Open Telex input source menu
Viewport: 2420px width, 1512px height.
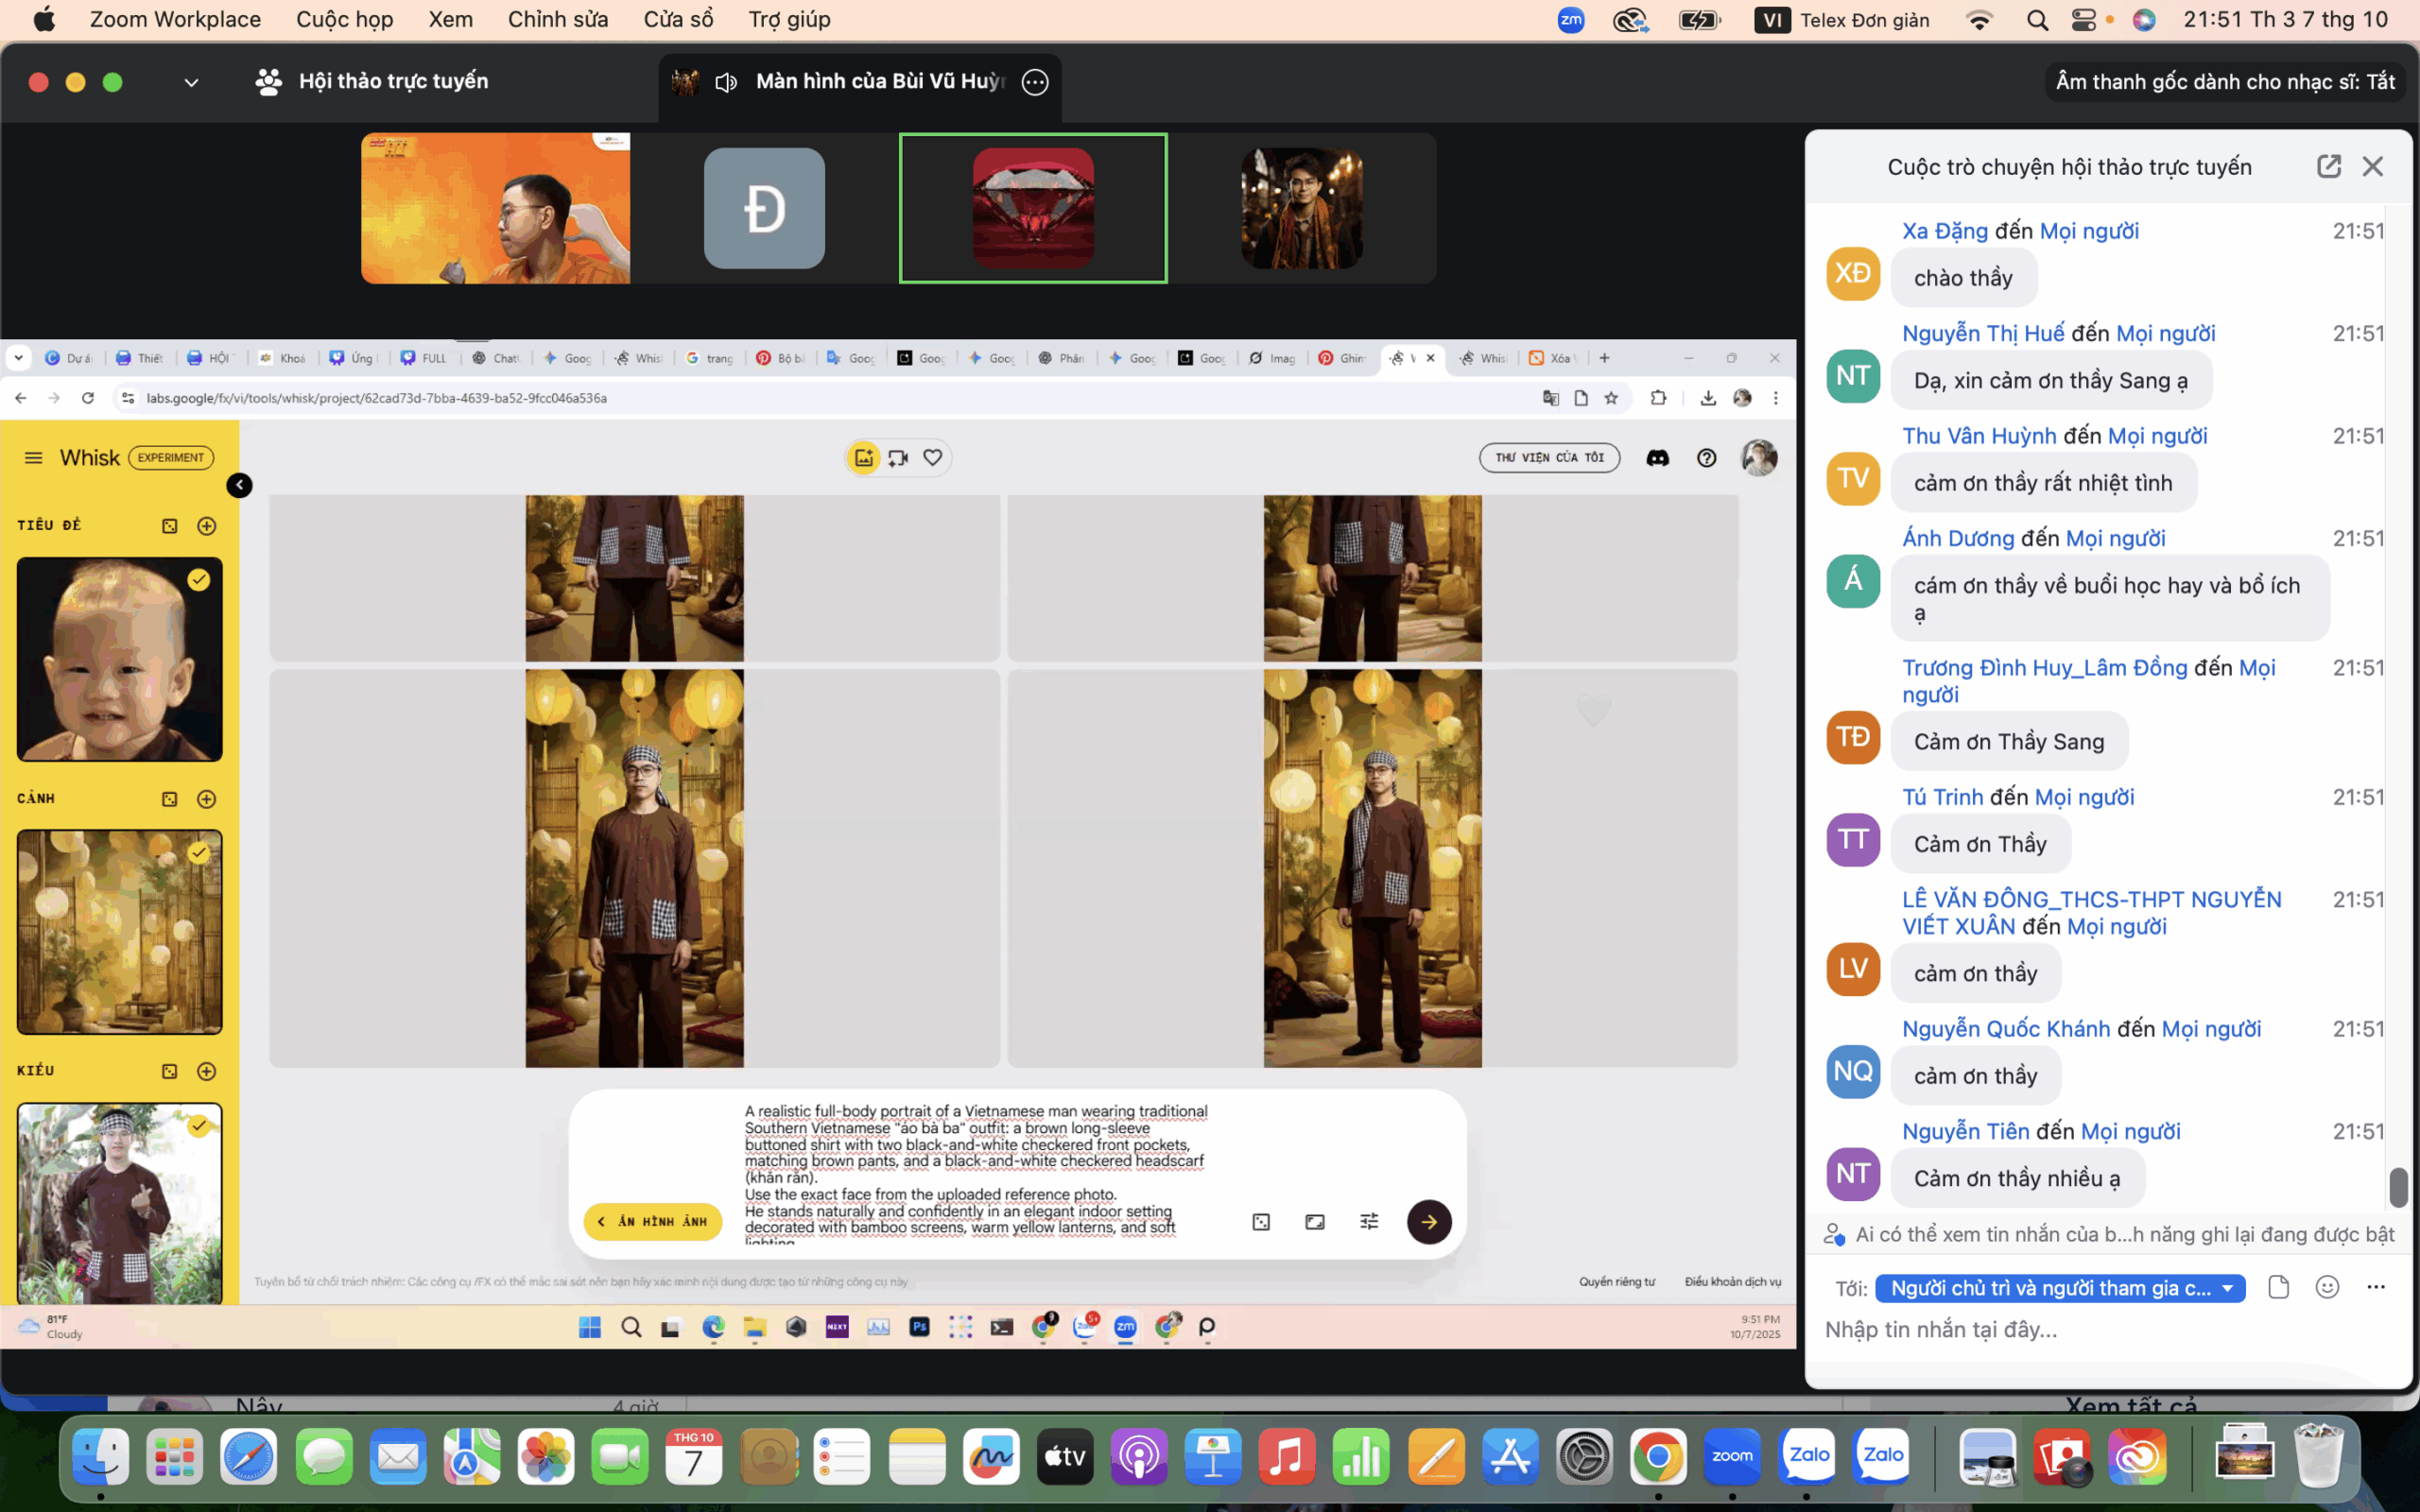coord(1841,20)
